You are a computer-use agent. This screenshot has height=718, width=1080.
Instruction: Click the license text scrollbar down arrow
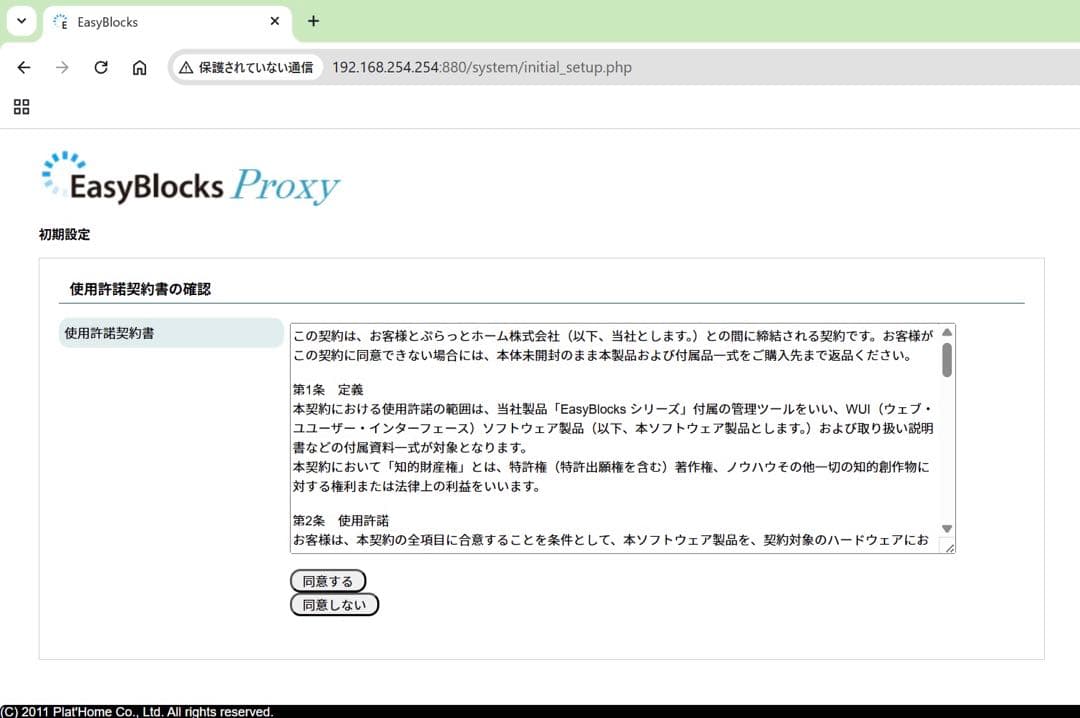[946, 528]
